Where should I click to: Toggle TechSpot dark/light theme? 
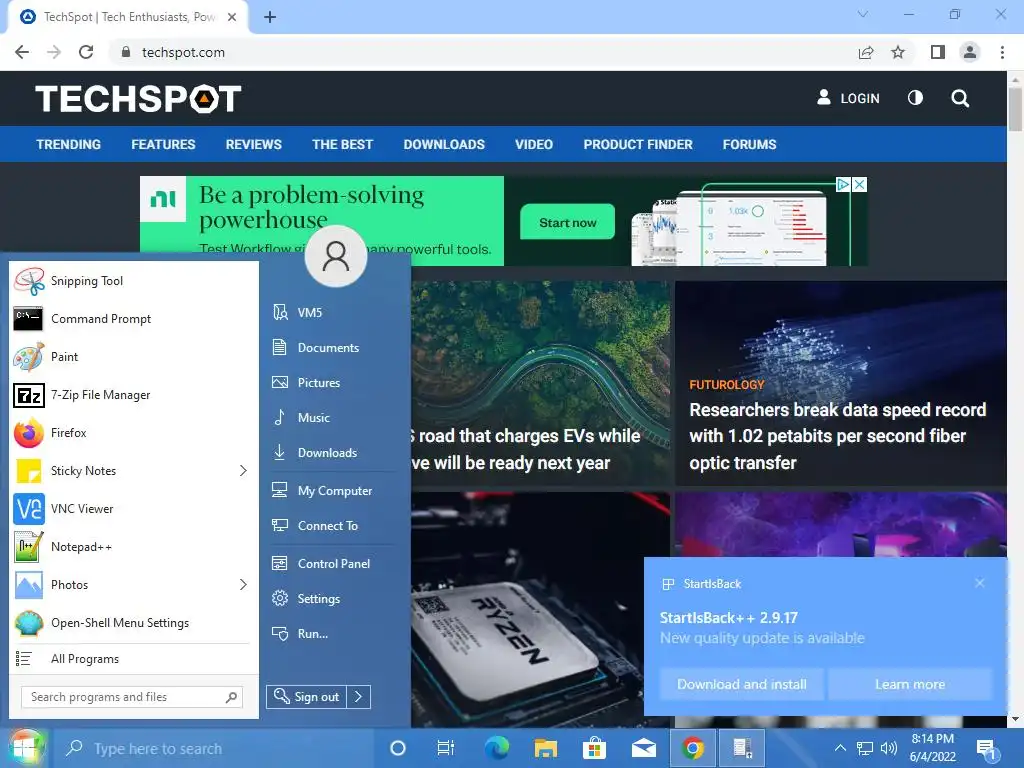(x=916, y=98)
